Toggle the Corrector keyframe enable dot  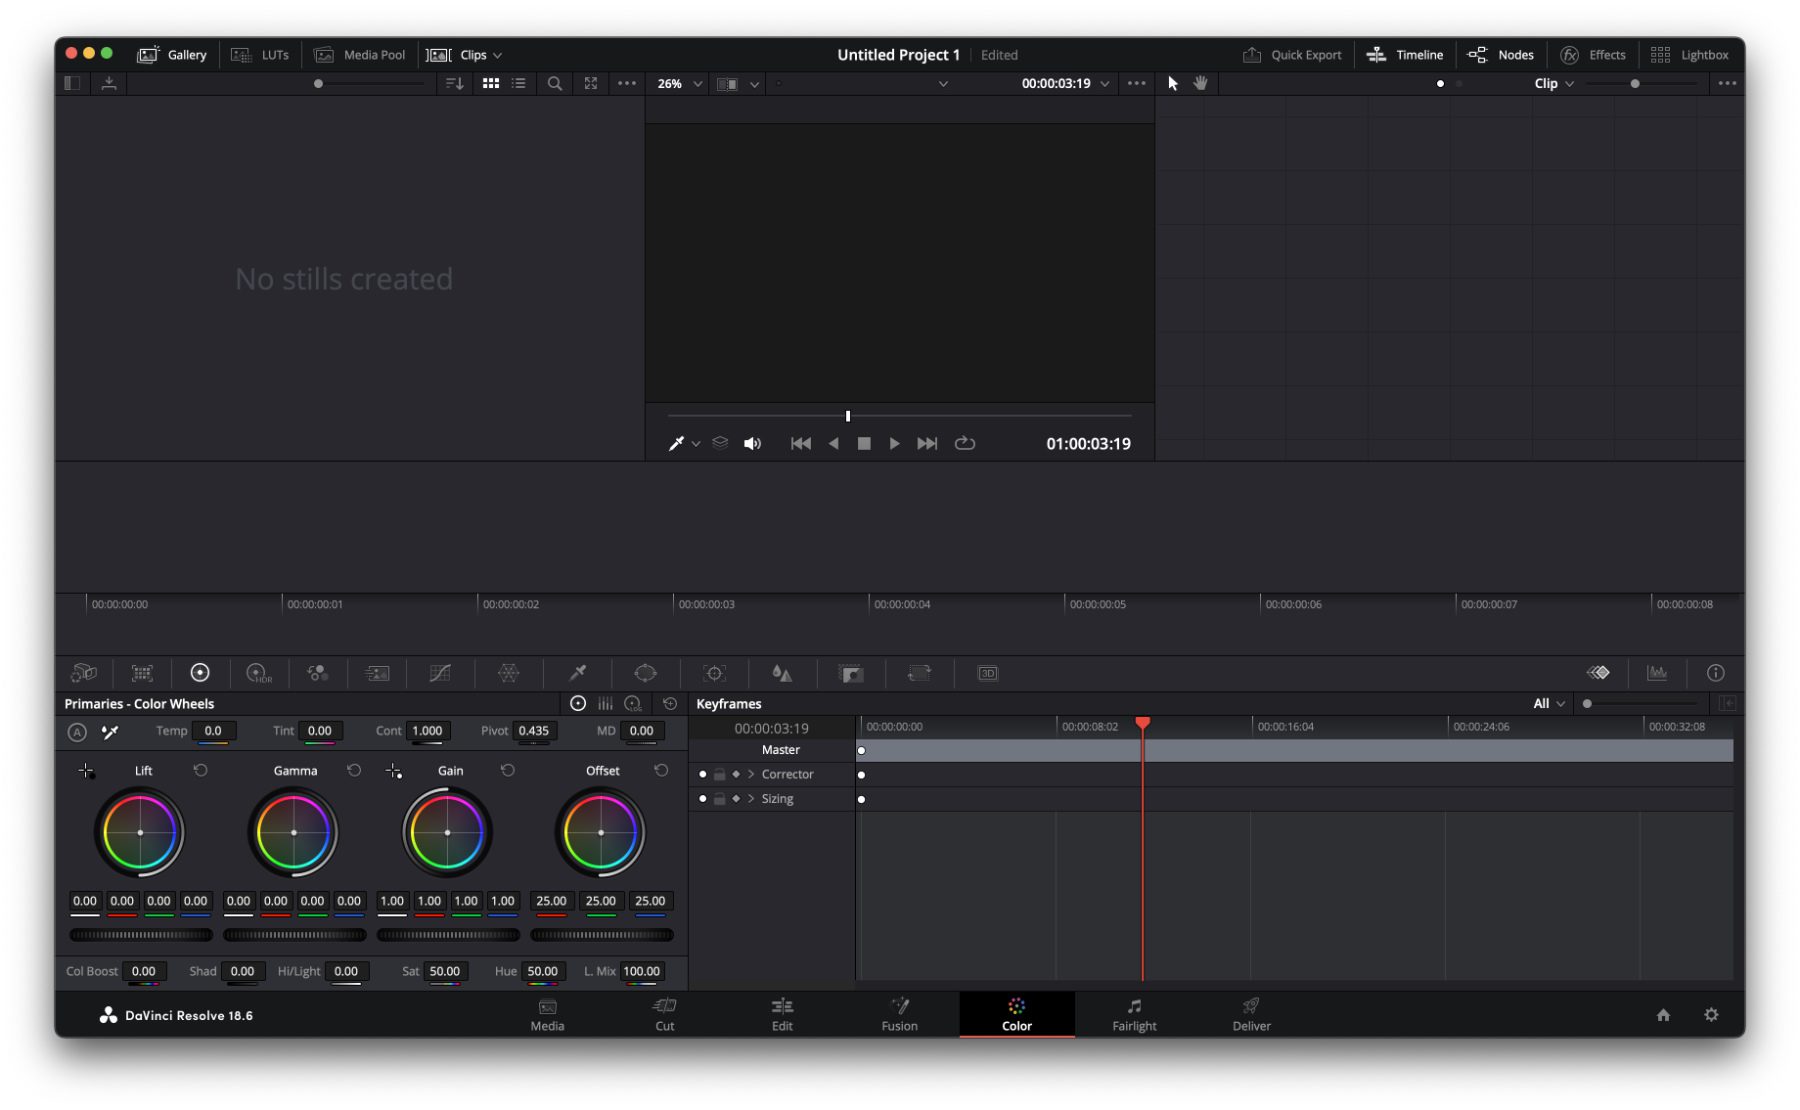[702, 774]
